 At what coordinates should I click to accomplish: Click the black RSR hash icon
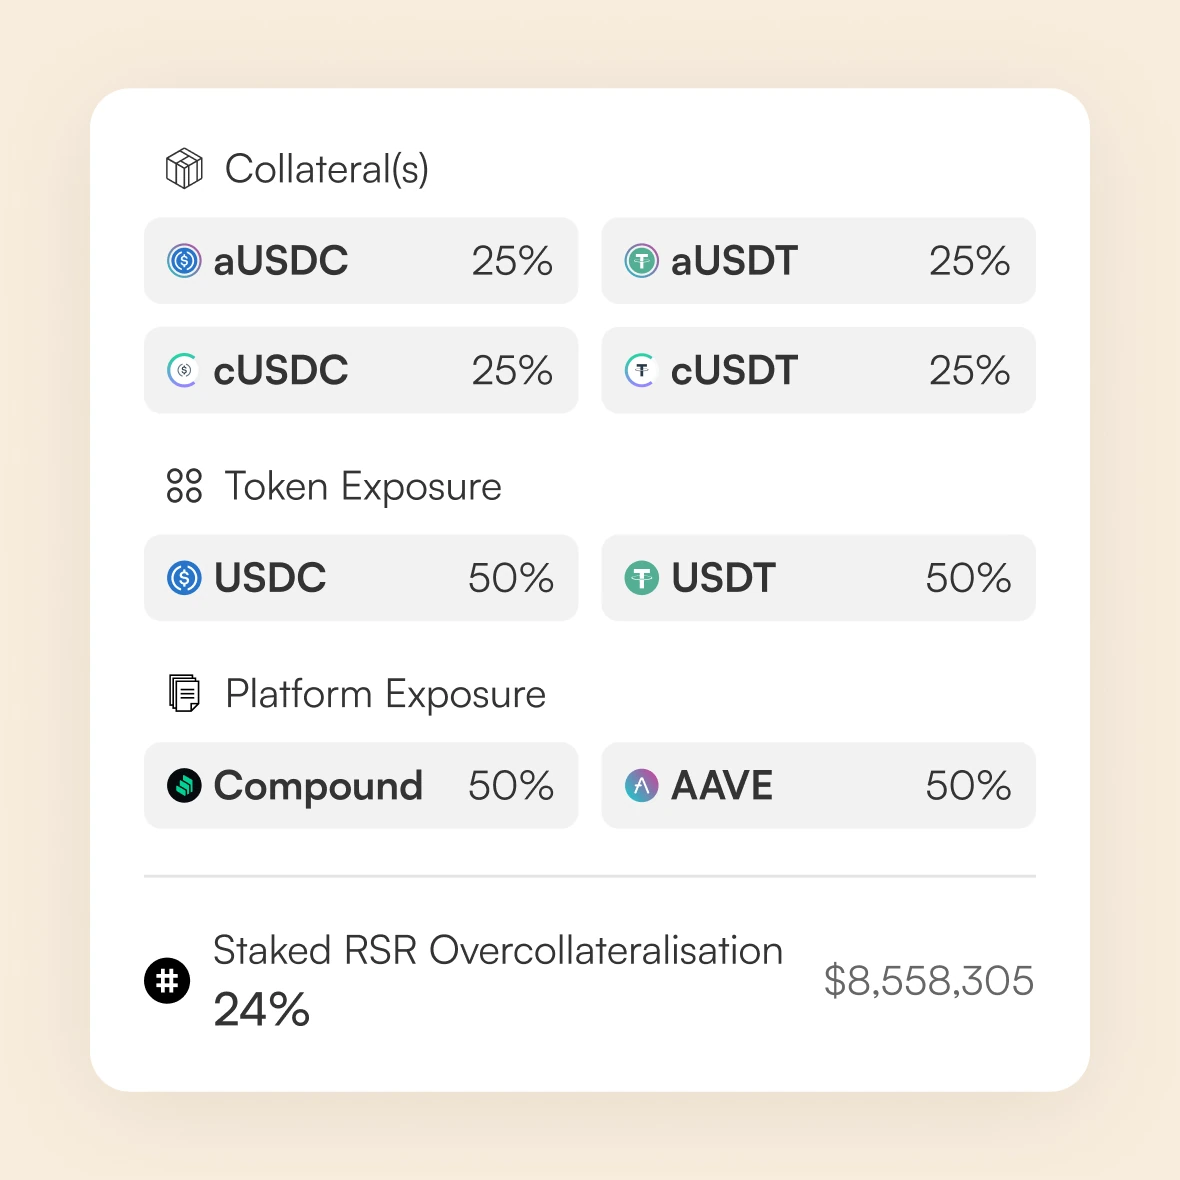tap(167, 980)
